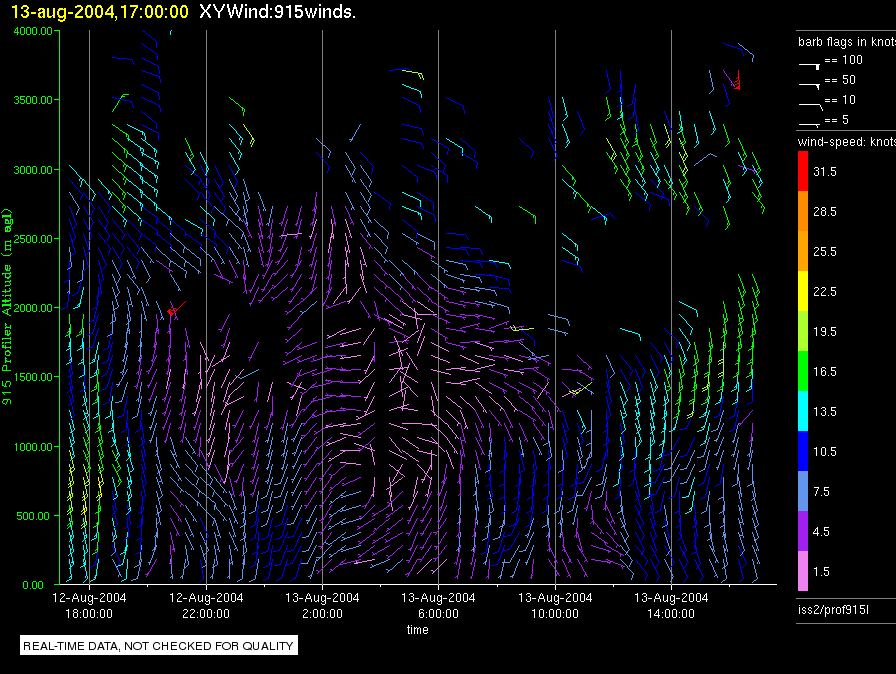The width and height of the screenshot is (896, 674).
Task: Click the 50-knot barb flag legend icon
Action: pos(809,86)
